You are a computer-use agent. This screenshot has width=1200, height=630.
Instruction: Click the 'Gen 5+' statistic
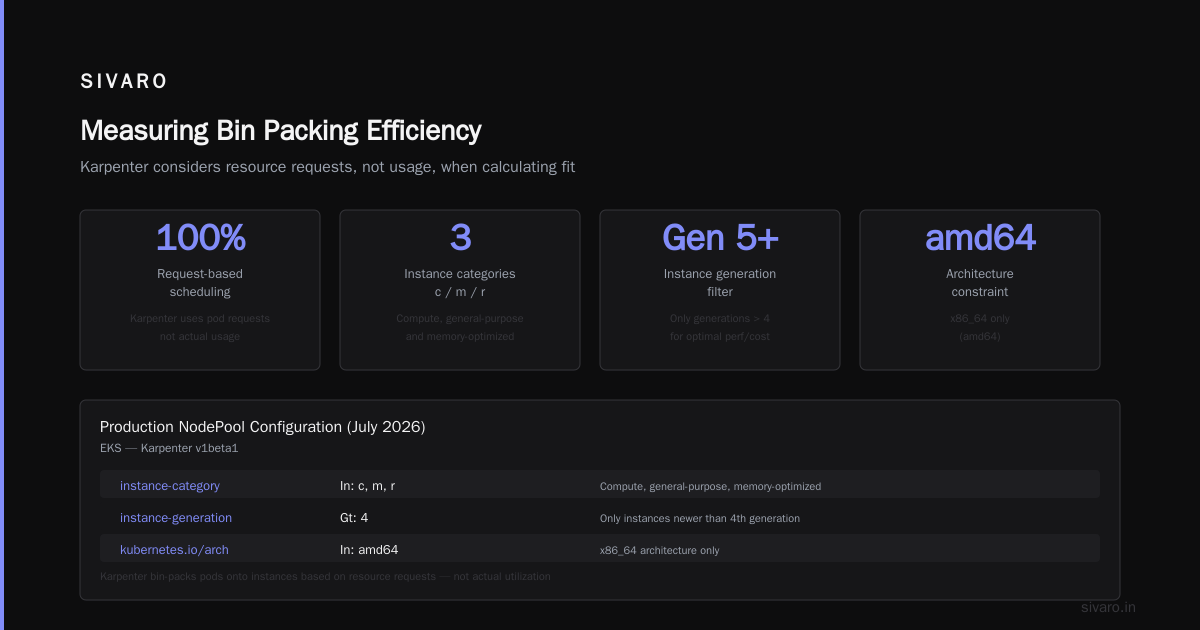click(720, 238)
